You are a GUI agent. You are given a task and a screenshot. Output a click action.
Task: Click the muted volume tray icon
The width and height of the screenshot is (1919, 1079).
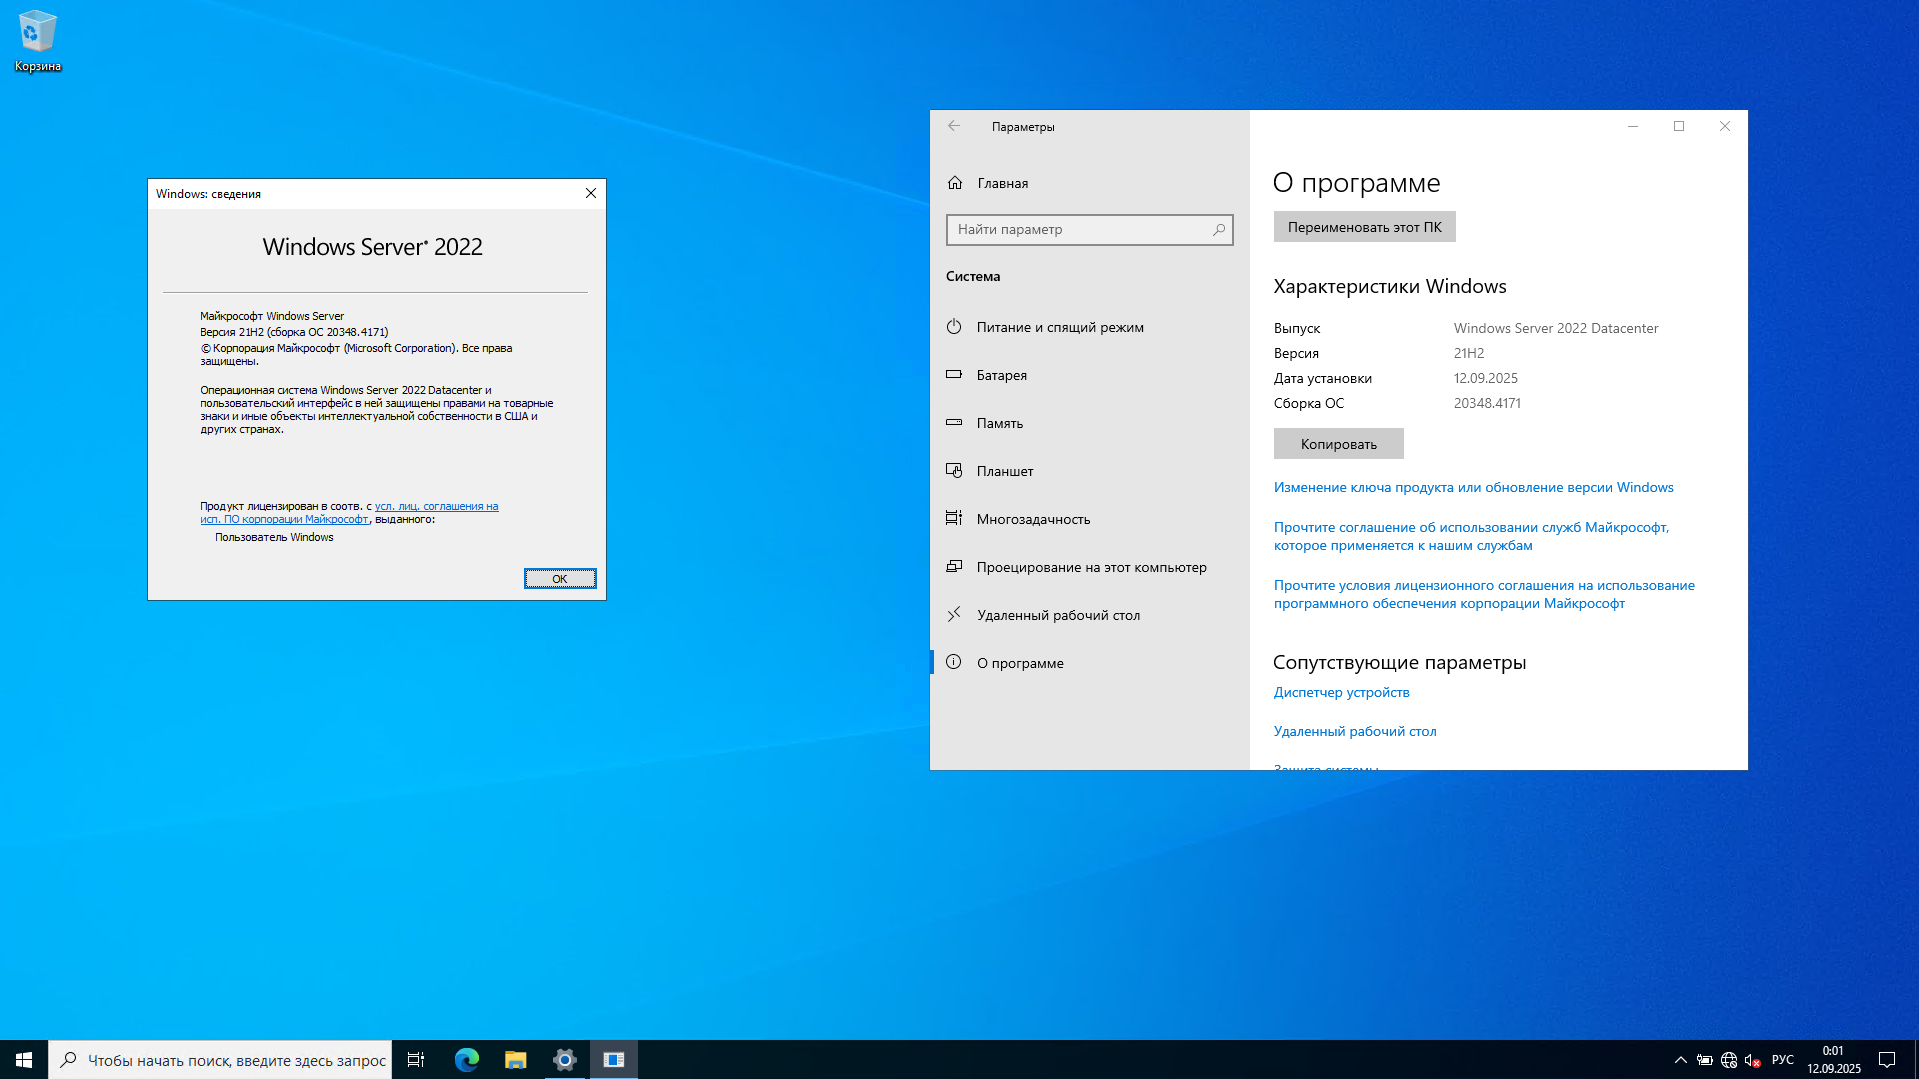[x=1752, y=1060]
